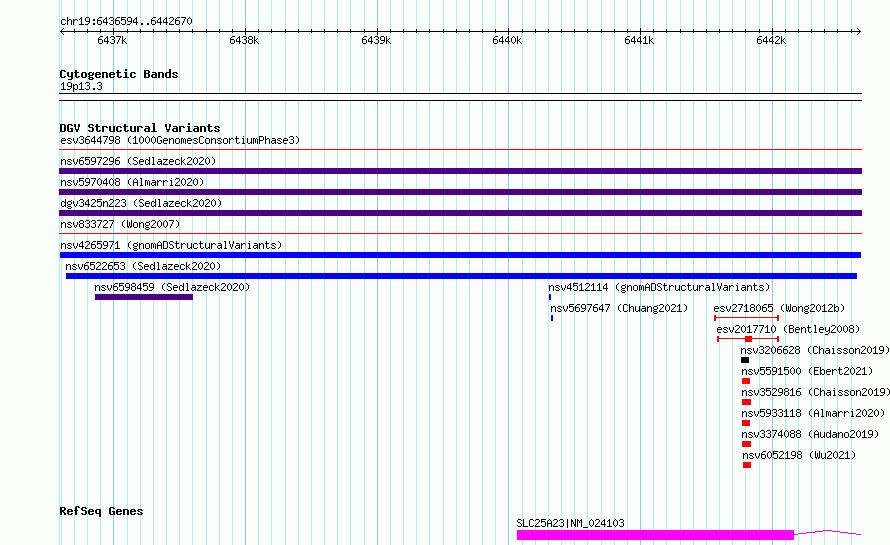Click the nsv4265971 gnomADStructuralVariants label
Screen dimensions: 890x545
(x=171, y=245)
